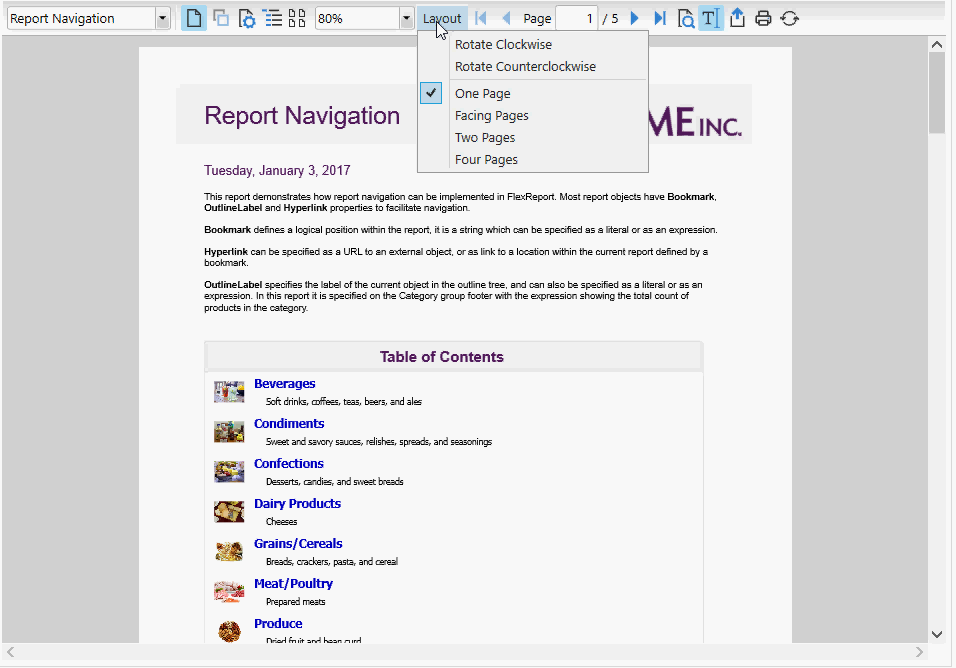
Task: Open the Beverages link
Action: point(285,383)
